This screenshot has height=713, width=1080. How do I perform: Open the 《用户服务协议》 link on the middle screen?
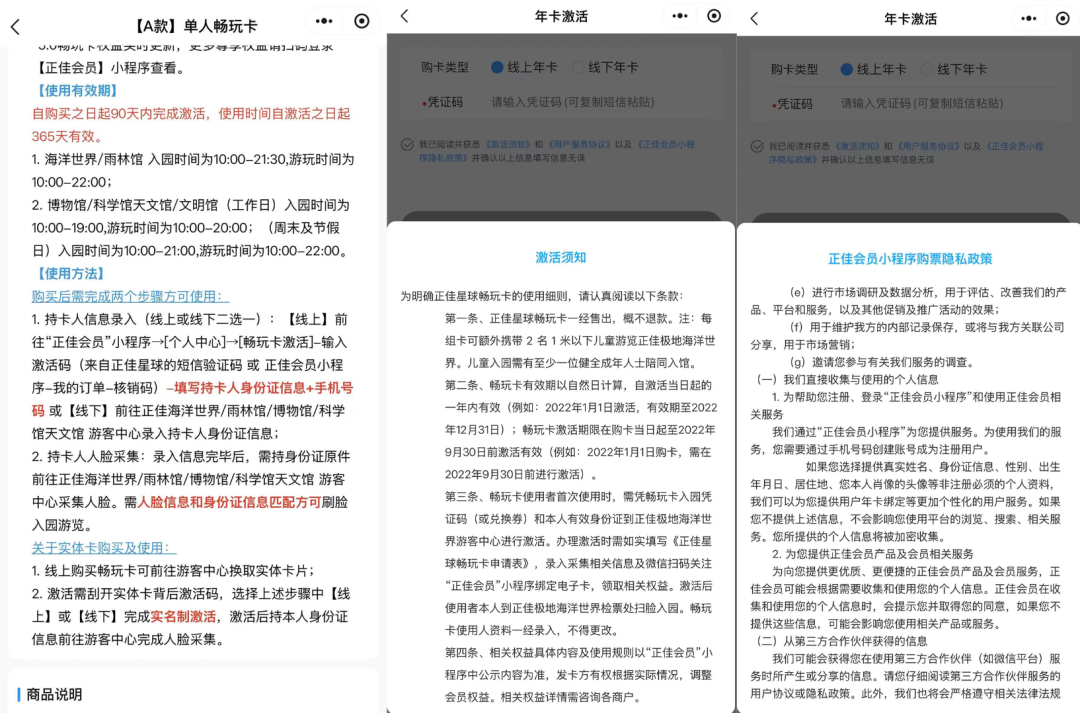tap(579, 145)
